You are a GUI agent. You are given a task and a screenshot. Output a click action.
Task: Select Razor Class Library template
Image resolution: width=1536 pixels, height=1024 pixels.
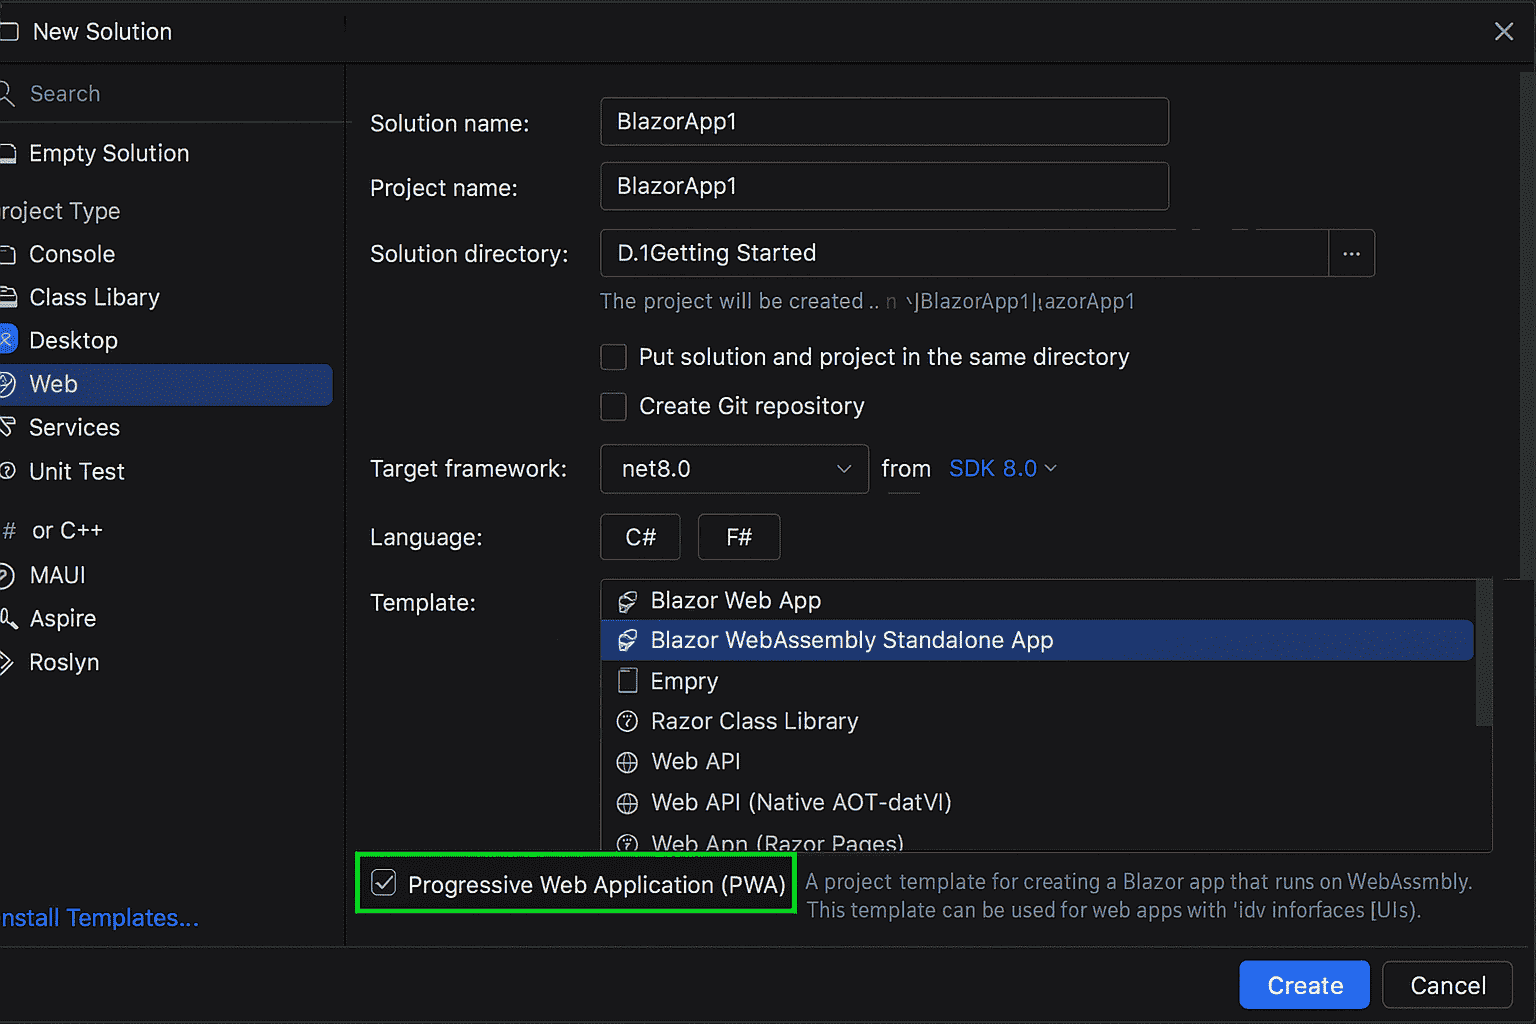[x=1038, y=721]
